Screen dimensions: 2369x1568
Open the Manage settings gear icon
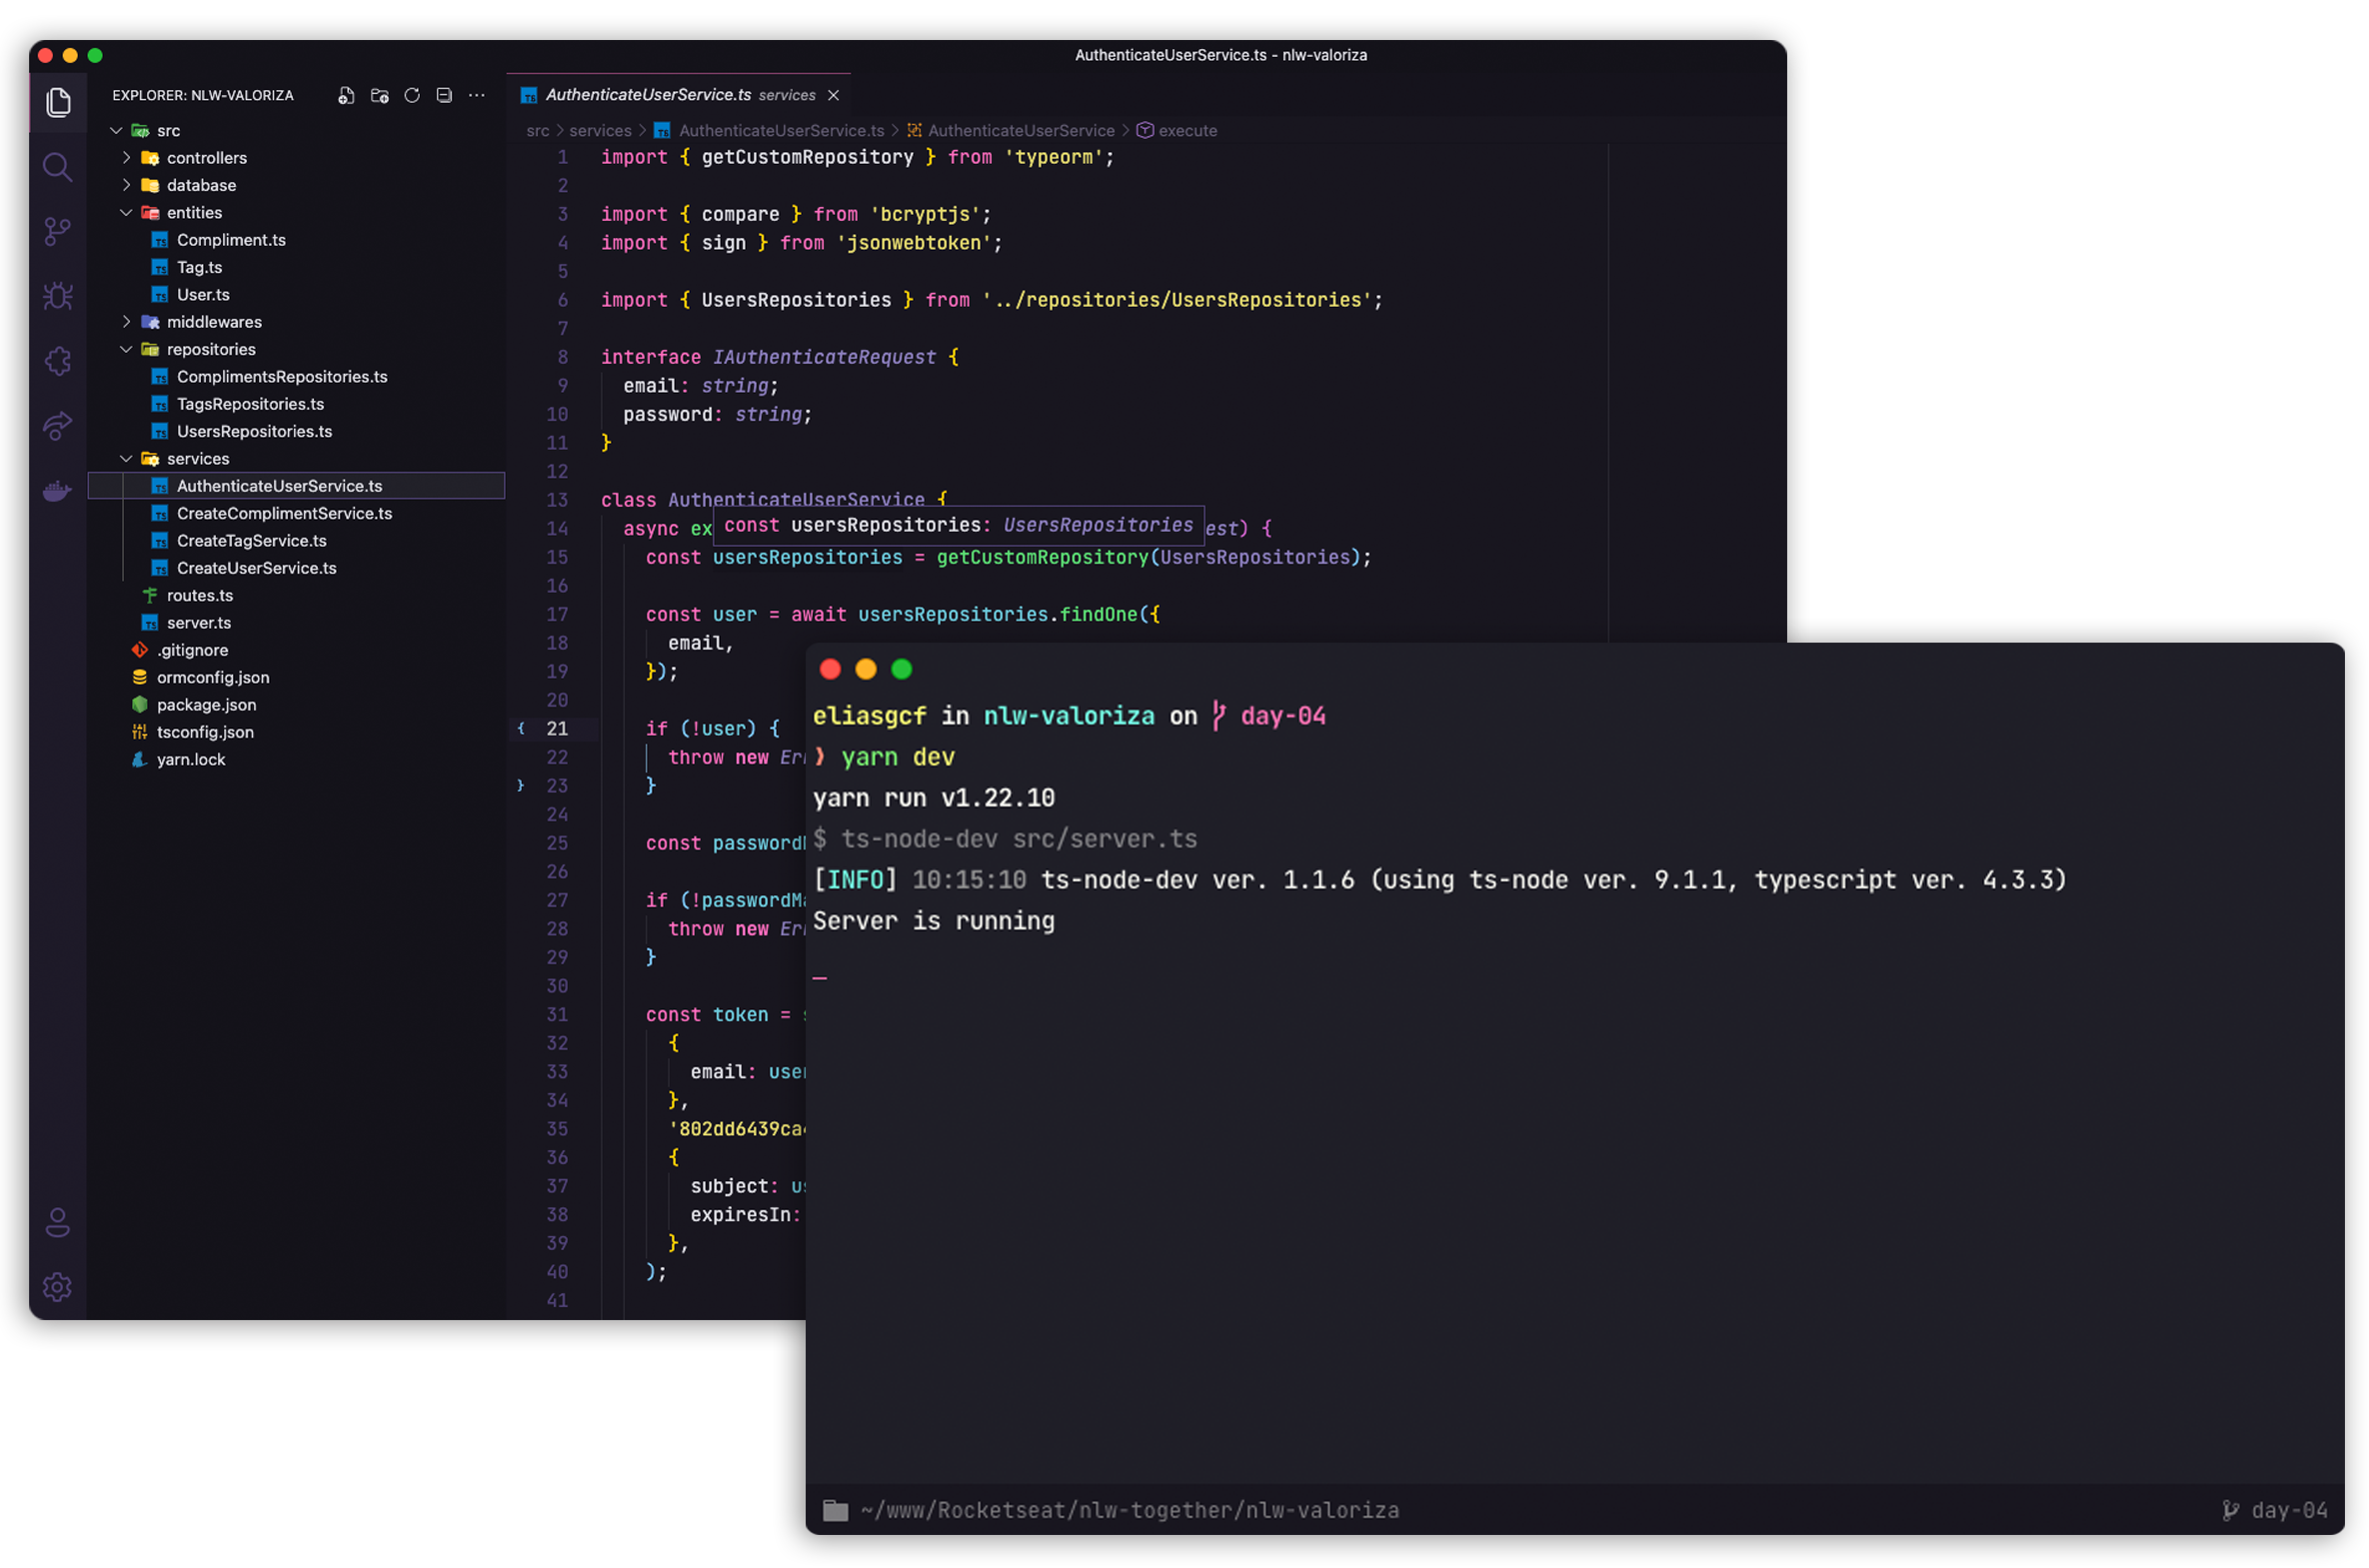[57, 1287]
